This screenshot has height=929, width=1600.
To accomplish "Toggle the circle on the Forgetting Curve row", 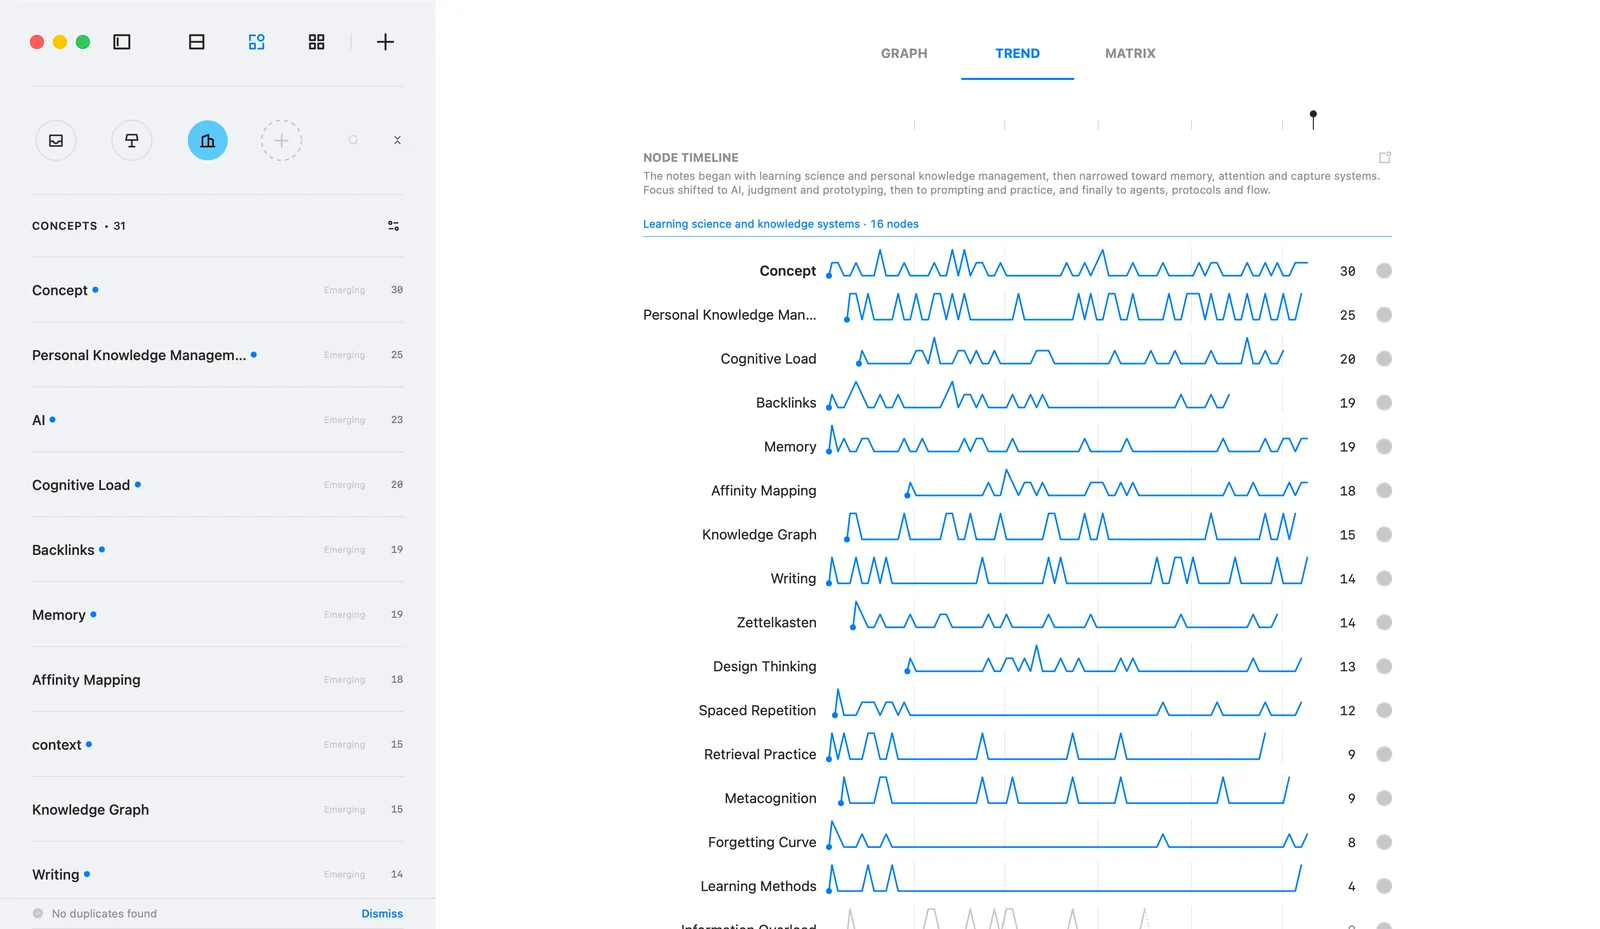I will [x=1384, y=843].
